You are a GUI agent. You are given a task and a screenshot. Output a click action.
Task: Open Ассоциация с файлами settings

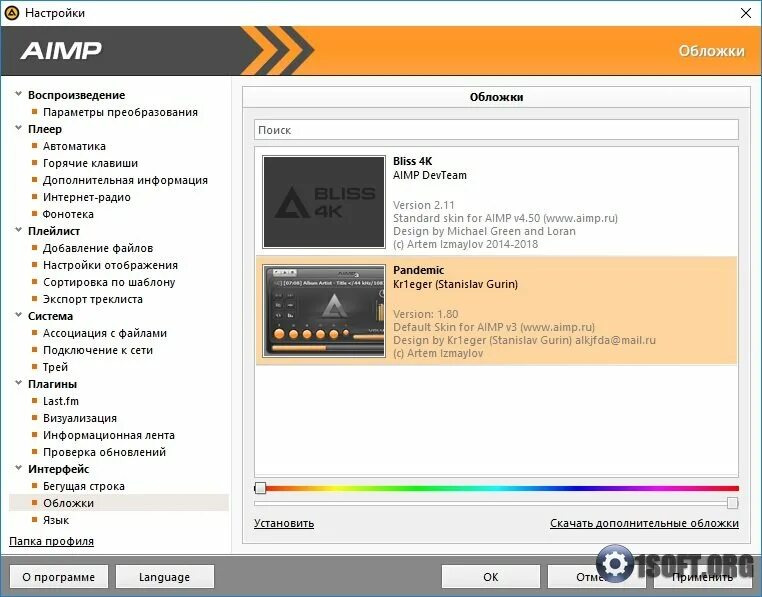[104, 334]
